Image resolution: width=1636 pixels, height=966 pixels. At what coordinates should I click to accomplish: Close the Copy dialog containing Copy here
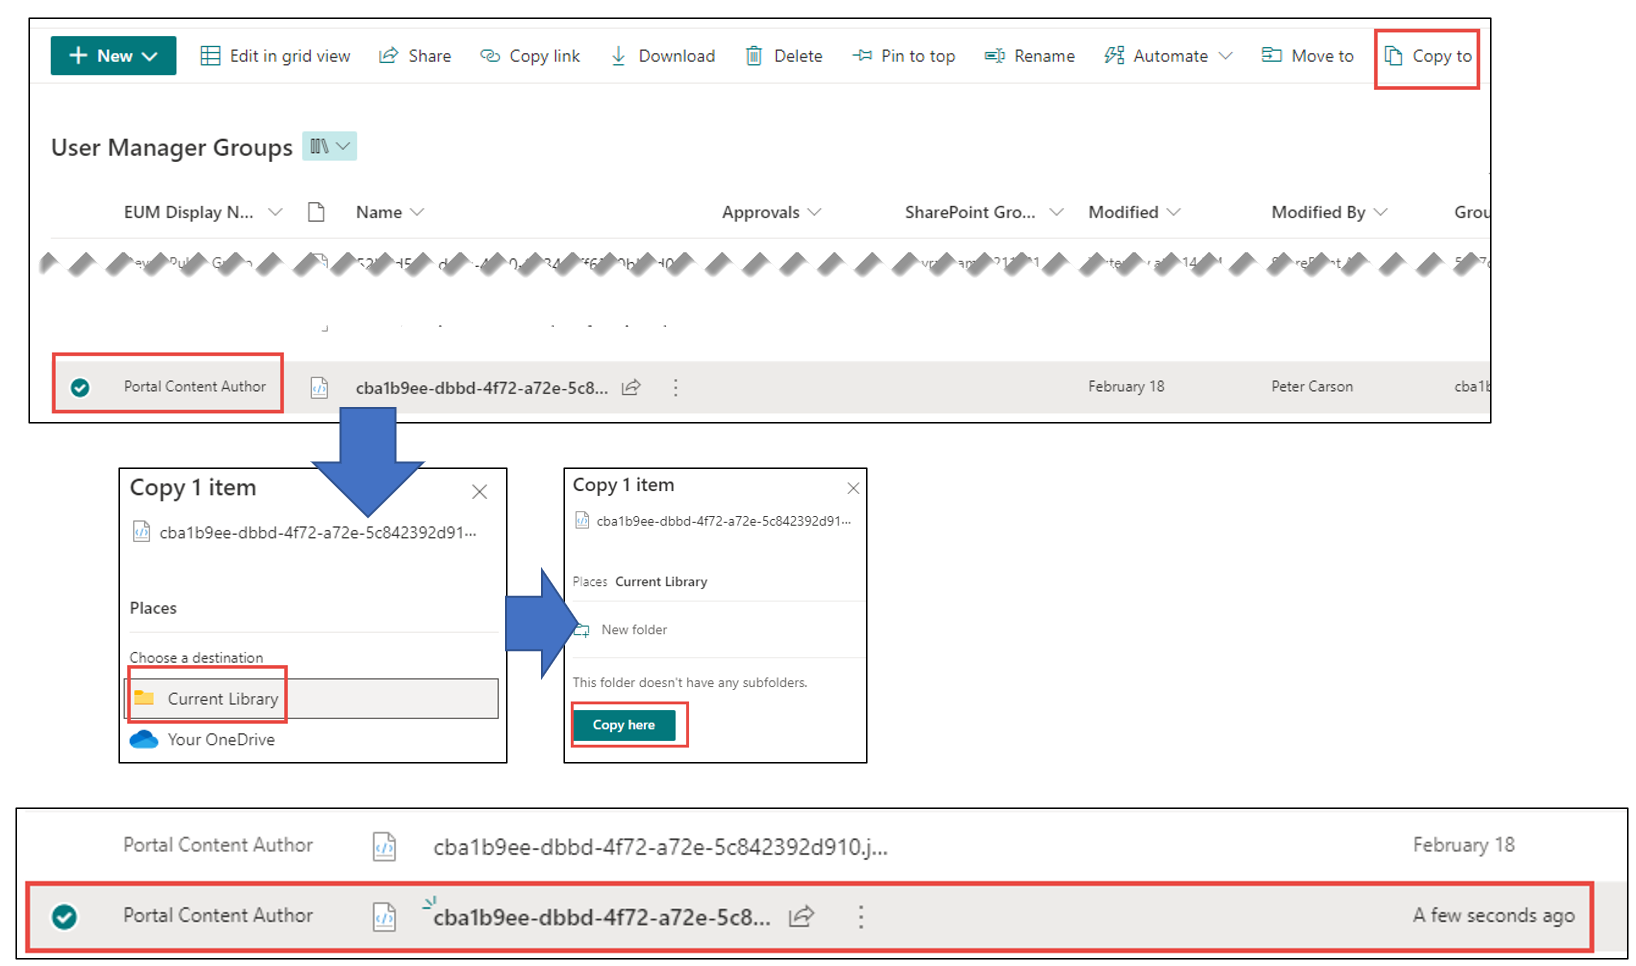(x=853, y=488)
